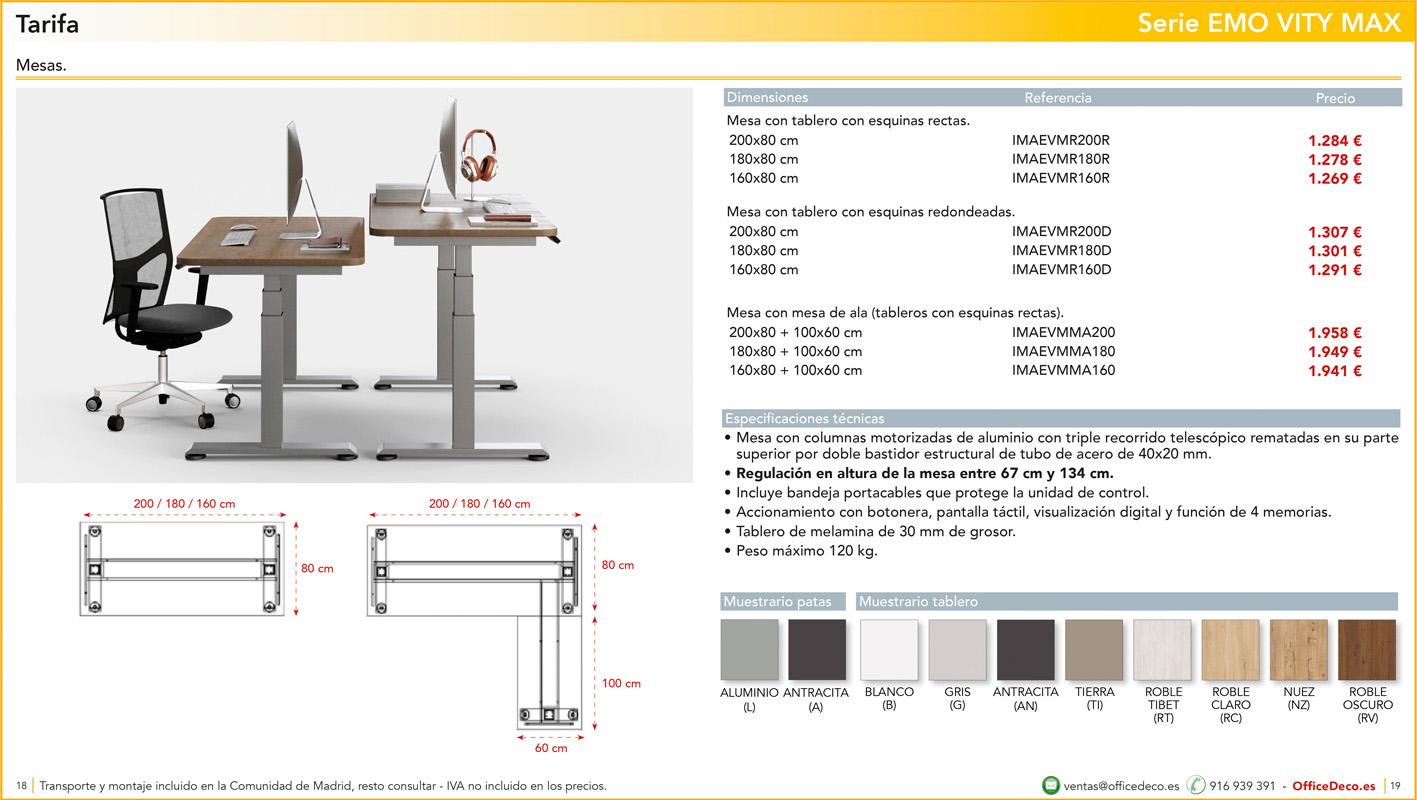
Task: Click the price 1.958 €
Action: (x=1335, y=333)
